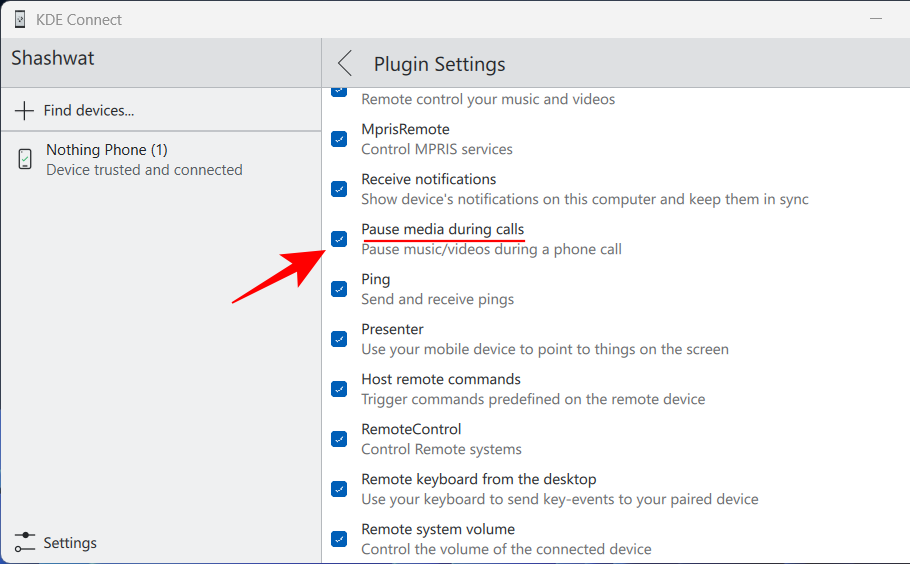Toggle Remote keyboard from the desktop checkbox
The width and height of the screenshot is (910, 564).
click(x=339, y=489)
